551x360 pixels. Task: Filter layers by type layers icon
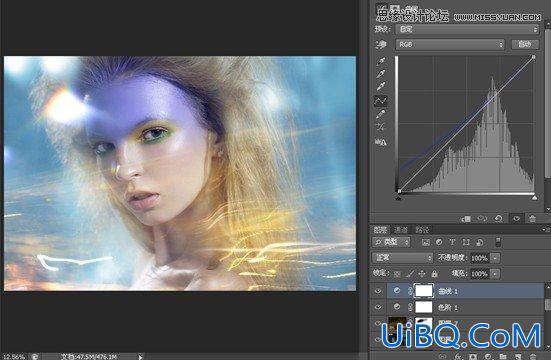pos(452,242)
